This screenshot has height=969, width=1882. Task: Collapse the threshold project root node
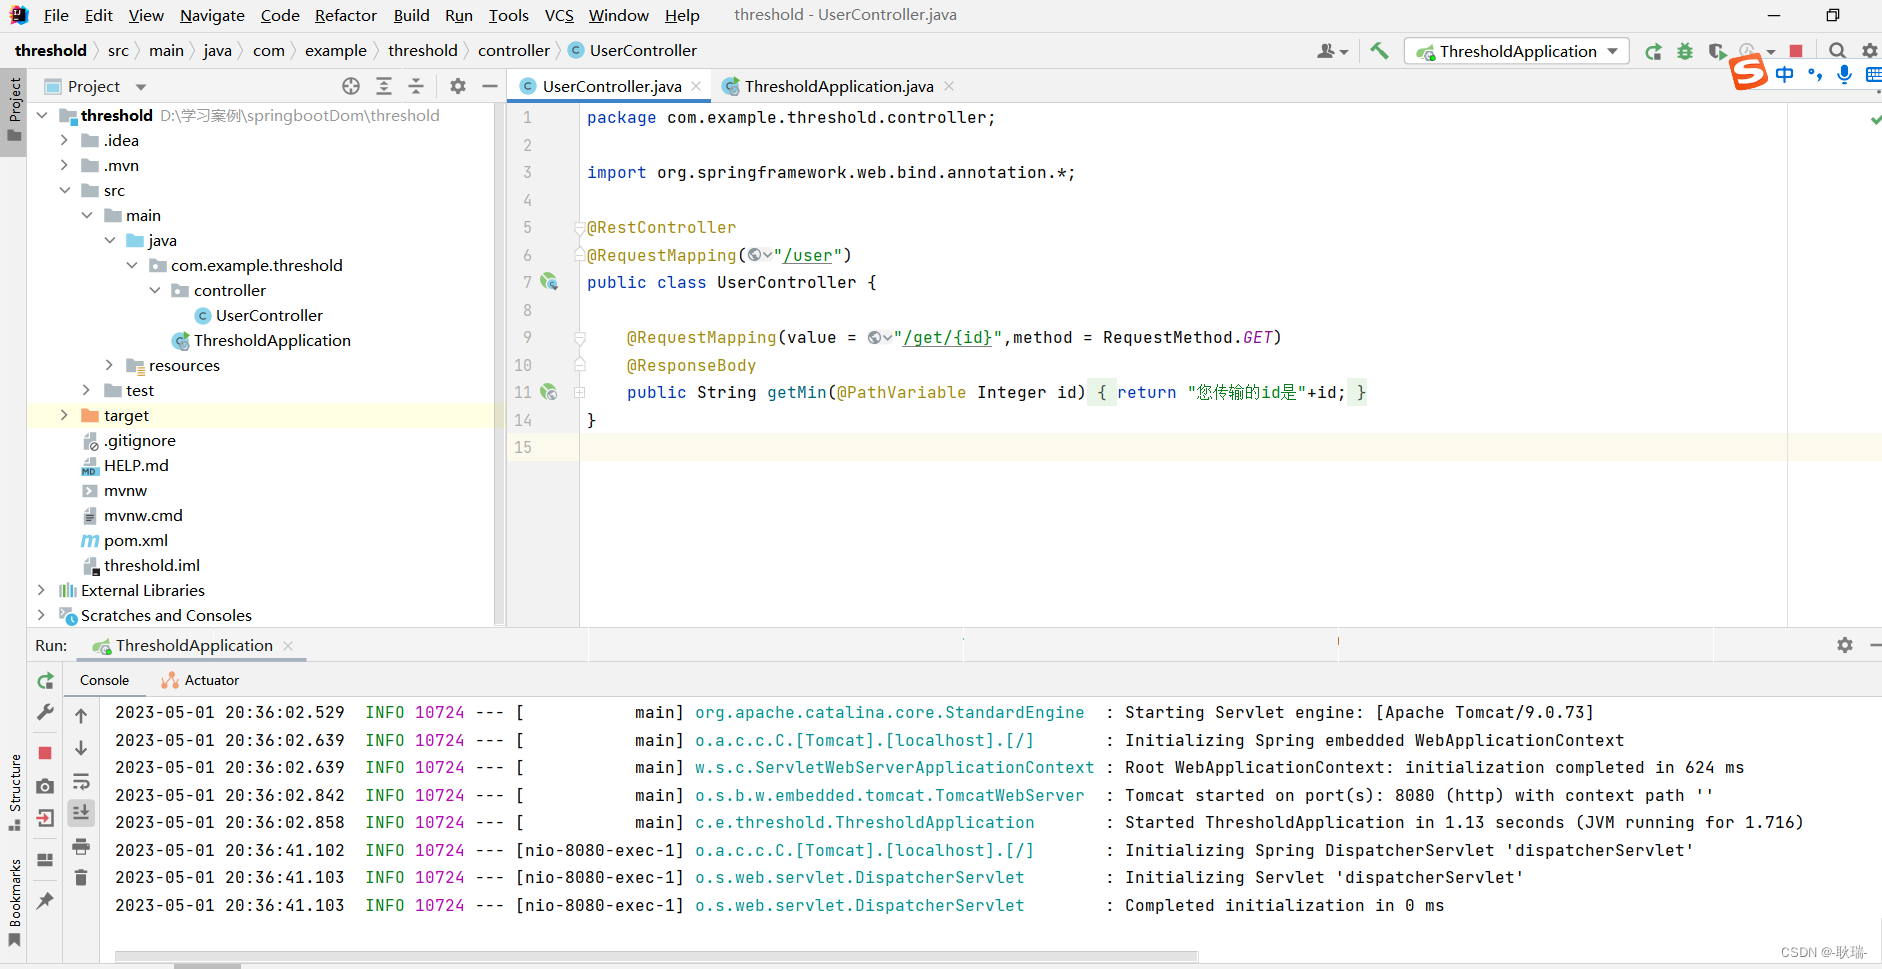pos(42,115)
